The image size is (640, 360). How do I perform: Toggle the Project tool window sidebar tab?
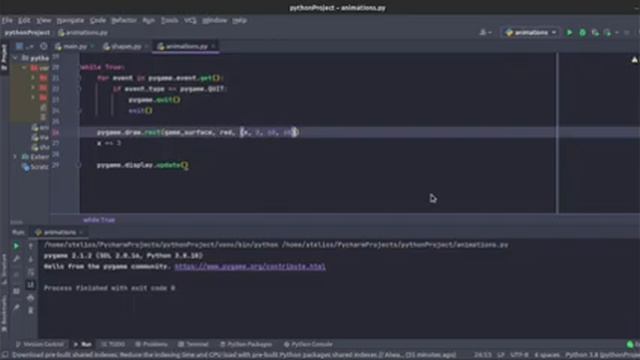4,57
